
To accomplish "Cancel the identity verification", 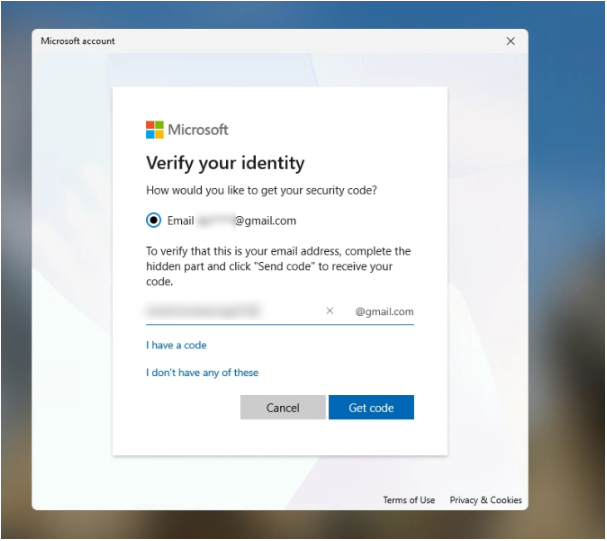I will pyautogui.click(x=283, y=407).
